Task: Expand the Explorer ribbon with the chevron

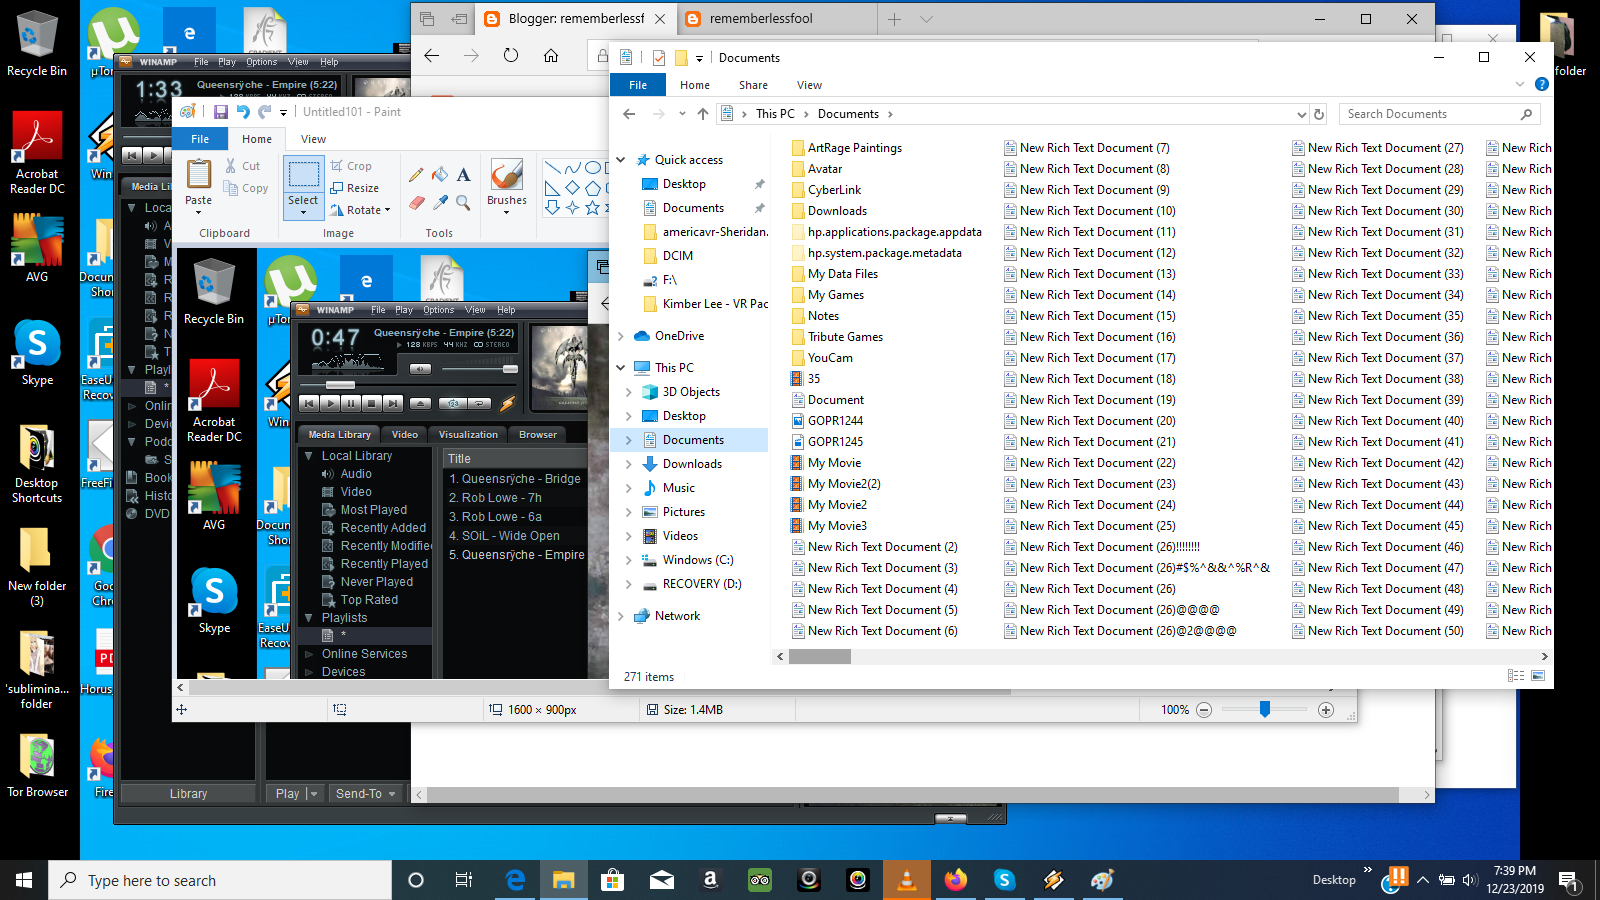Action: coord(1520,85)
